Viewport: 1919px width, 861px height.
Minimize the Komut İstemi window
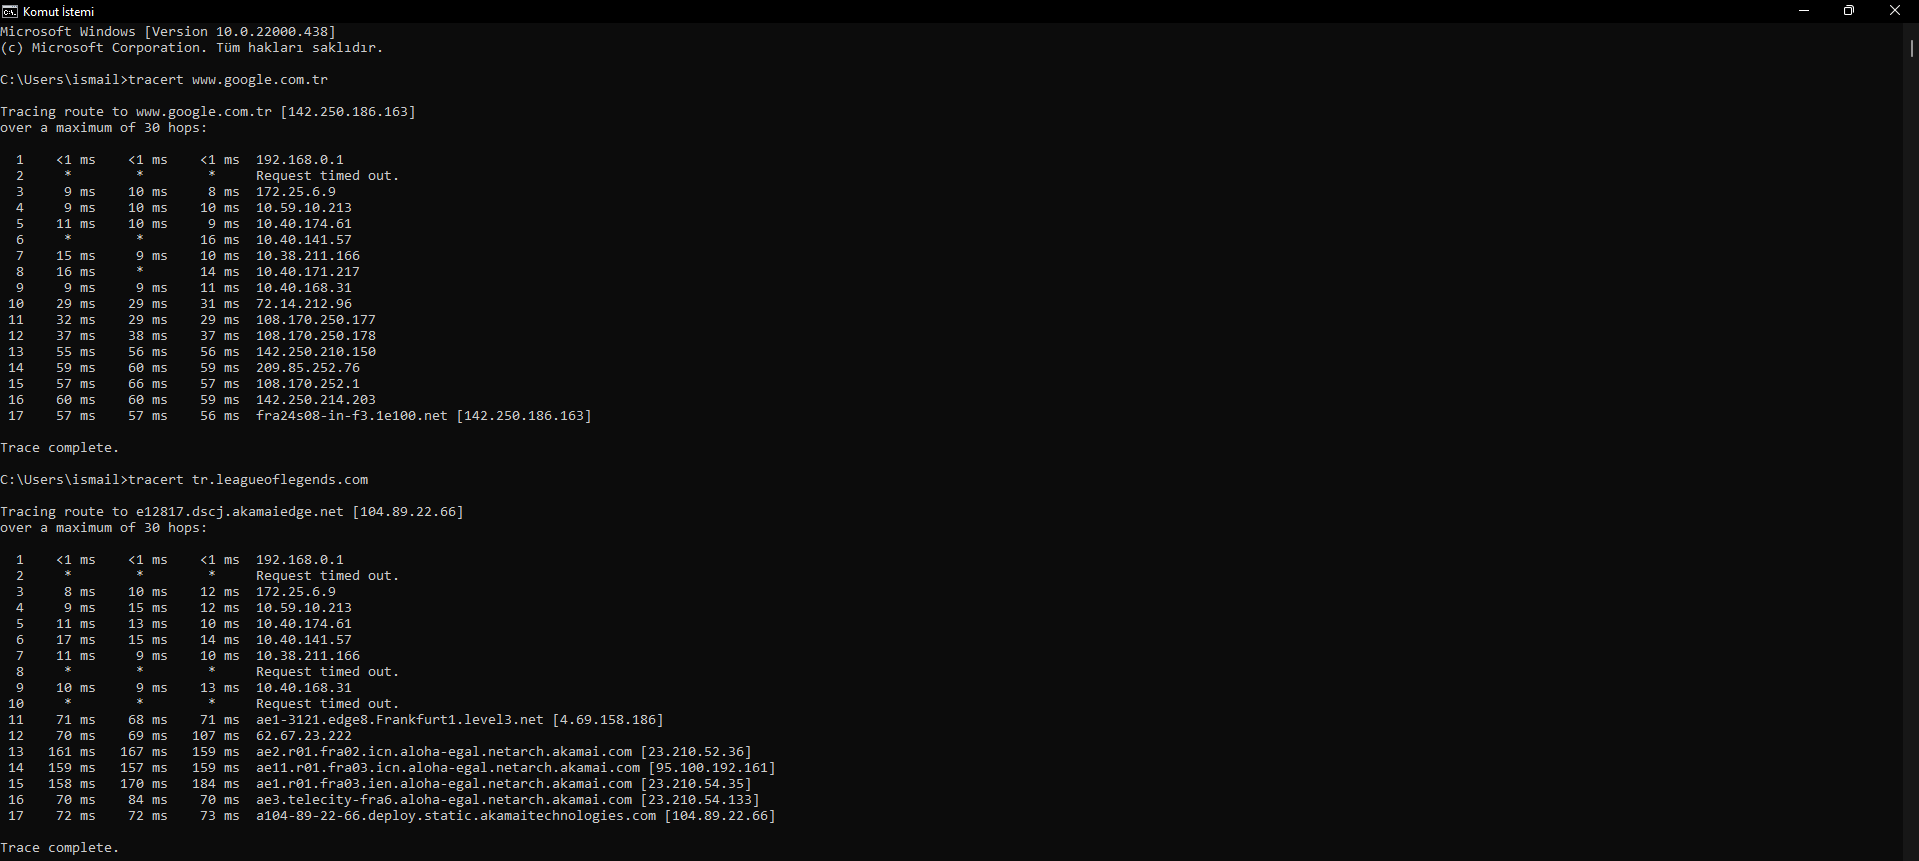(x=1804, y=11)
